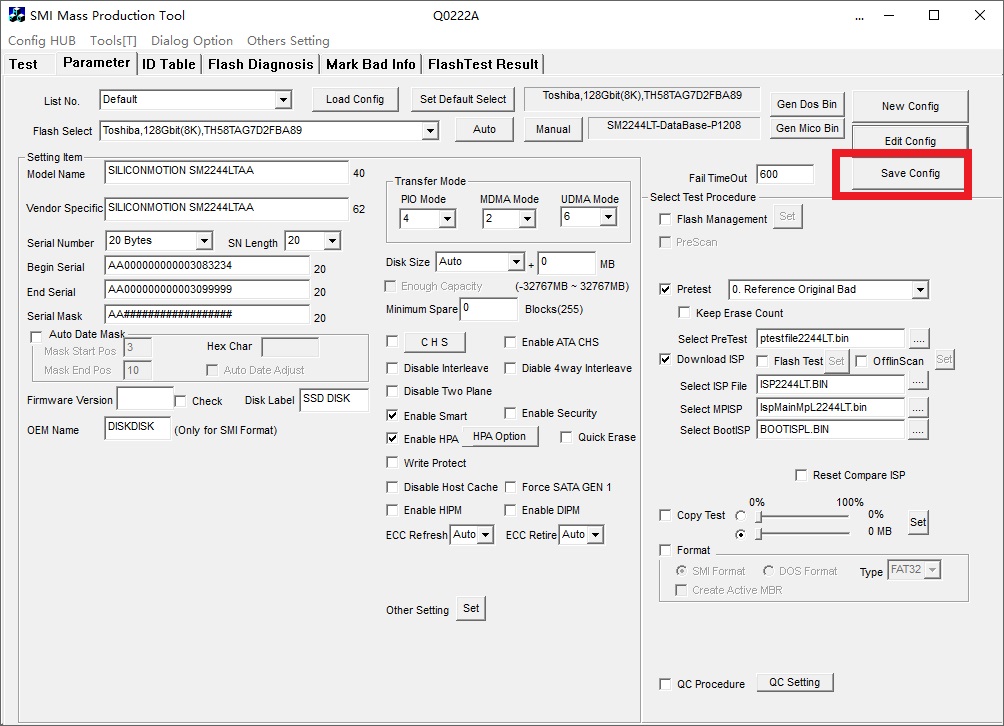Browse for the Select PreTest file
The width and height of the screenshot is (1004, 726).
(918, 339)
